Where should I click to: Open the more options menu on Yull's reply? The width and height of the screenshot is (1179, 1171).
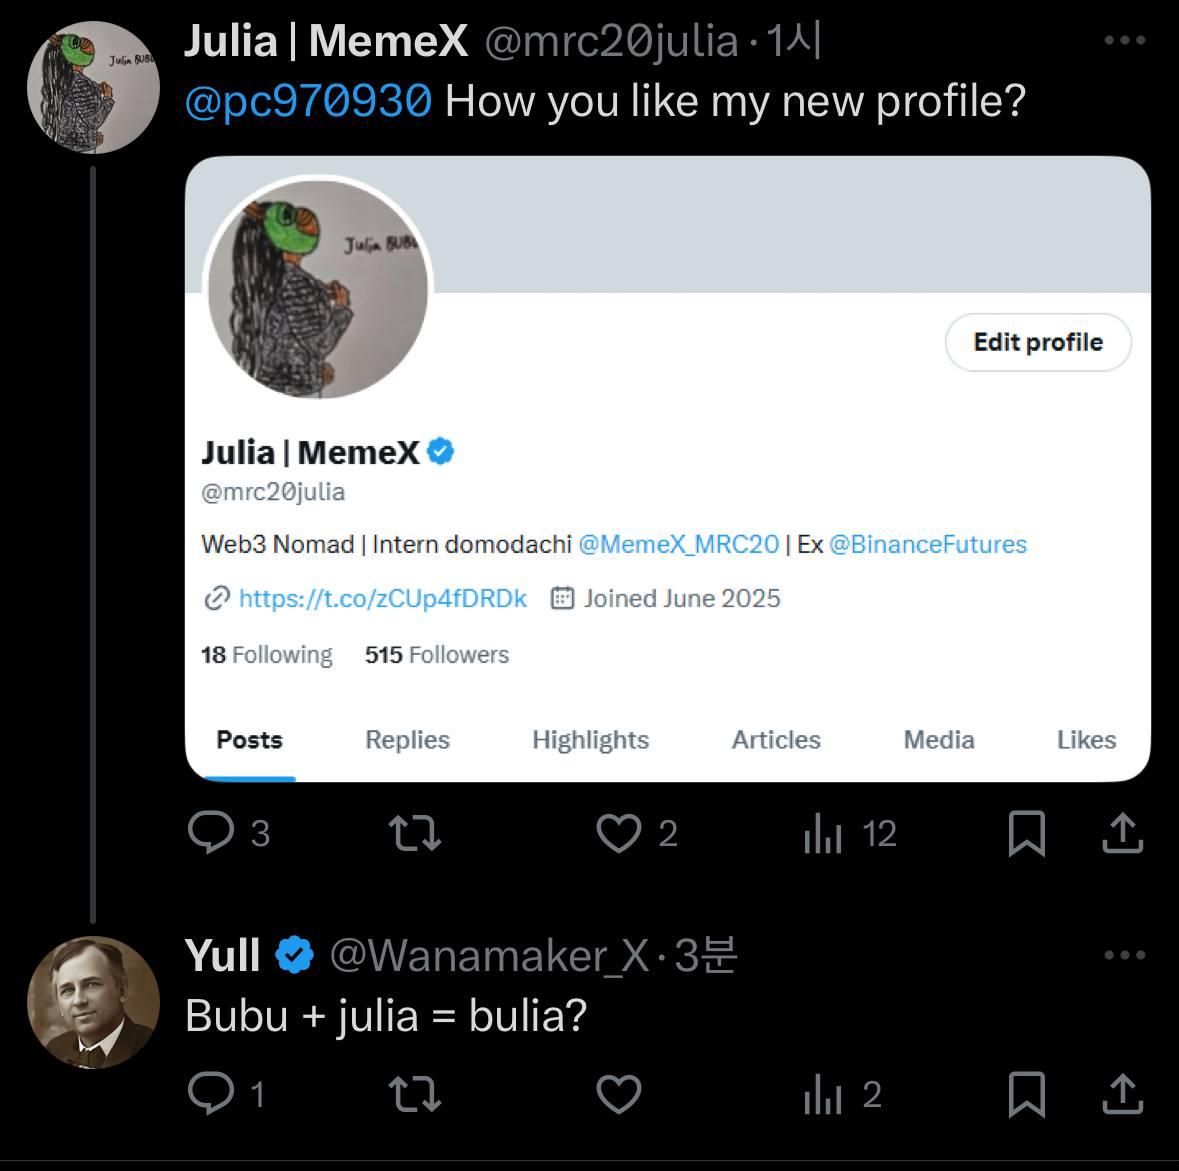[1124, 953]
